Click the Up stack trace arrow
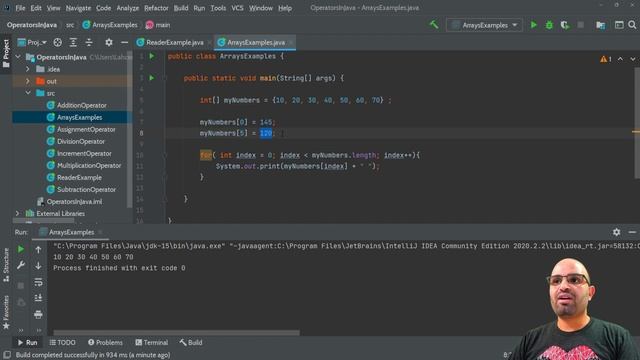 point(38,249)
